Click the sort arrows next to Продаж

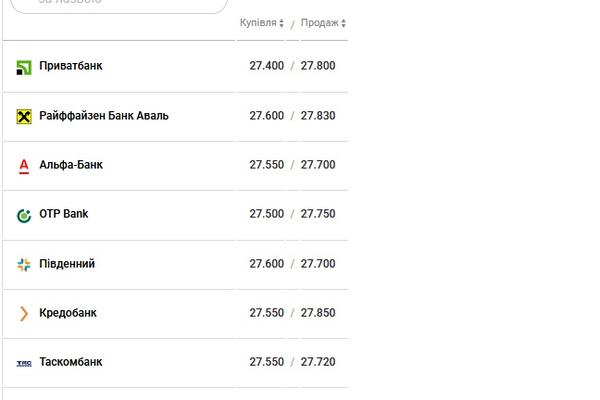(x=343, y=23)
